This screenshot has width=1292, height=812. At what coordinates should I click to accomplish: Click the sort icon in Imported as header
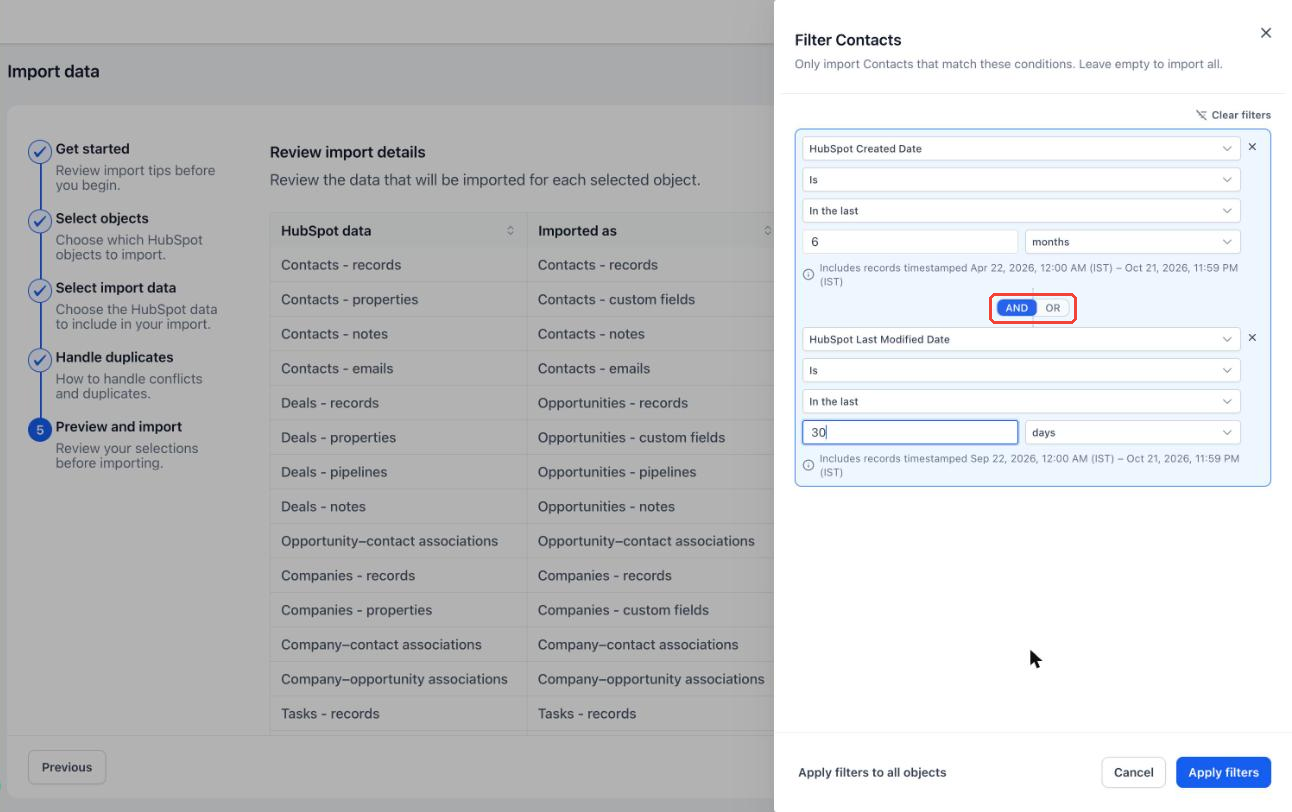click(x=767, y=231)
